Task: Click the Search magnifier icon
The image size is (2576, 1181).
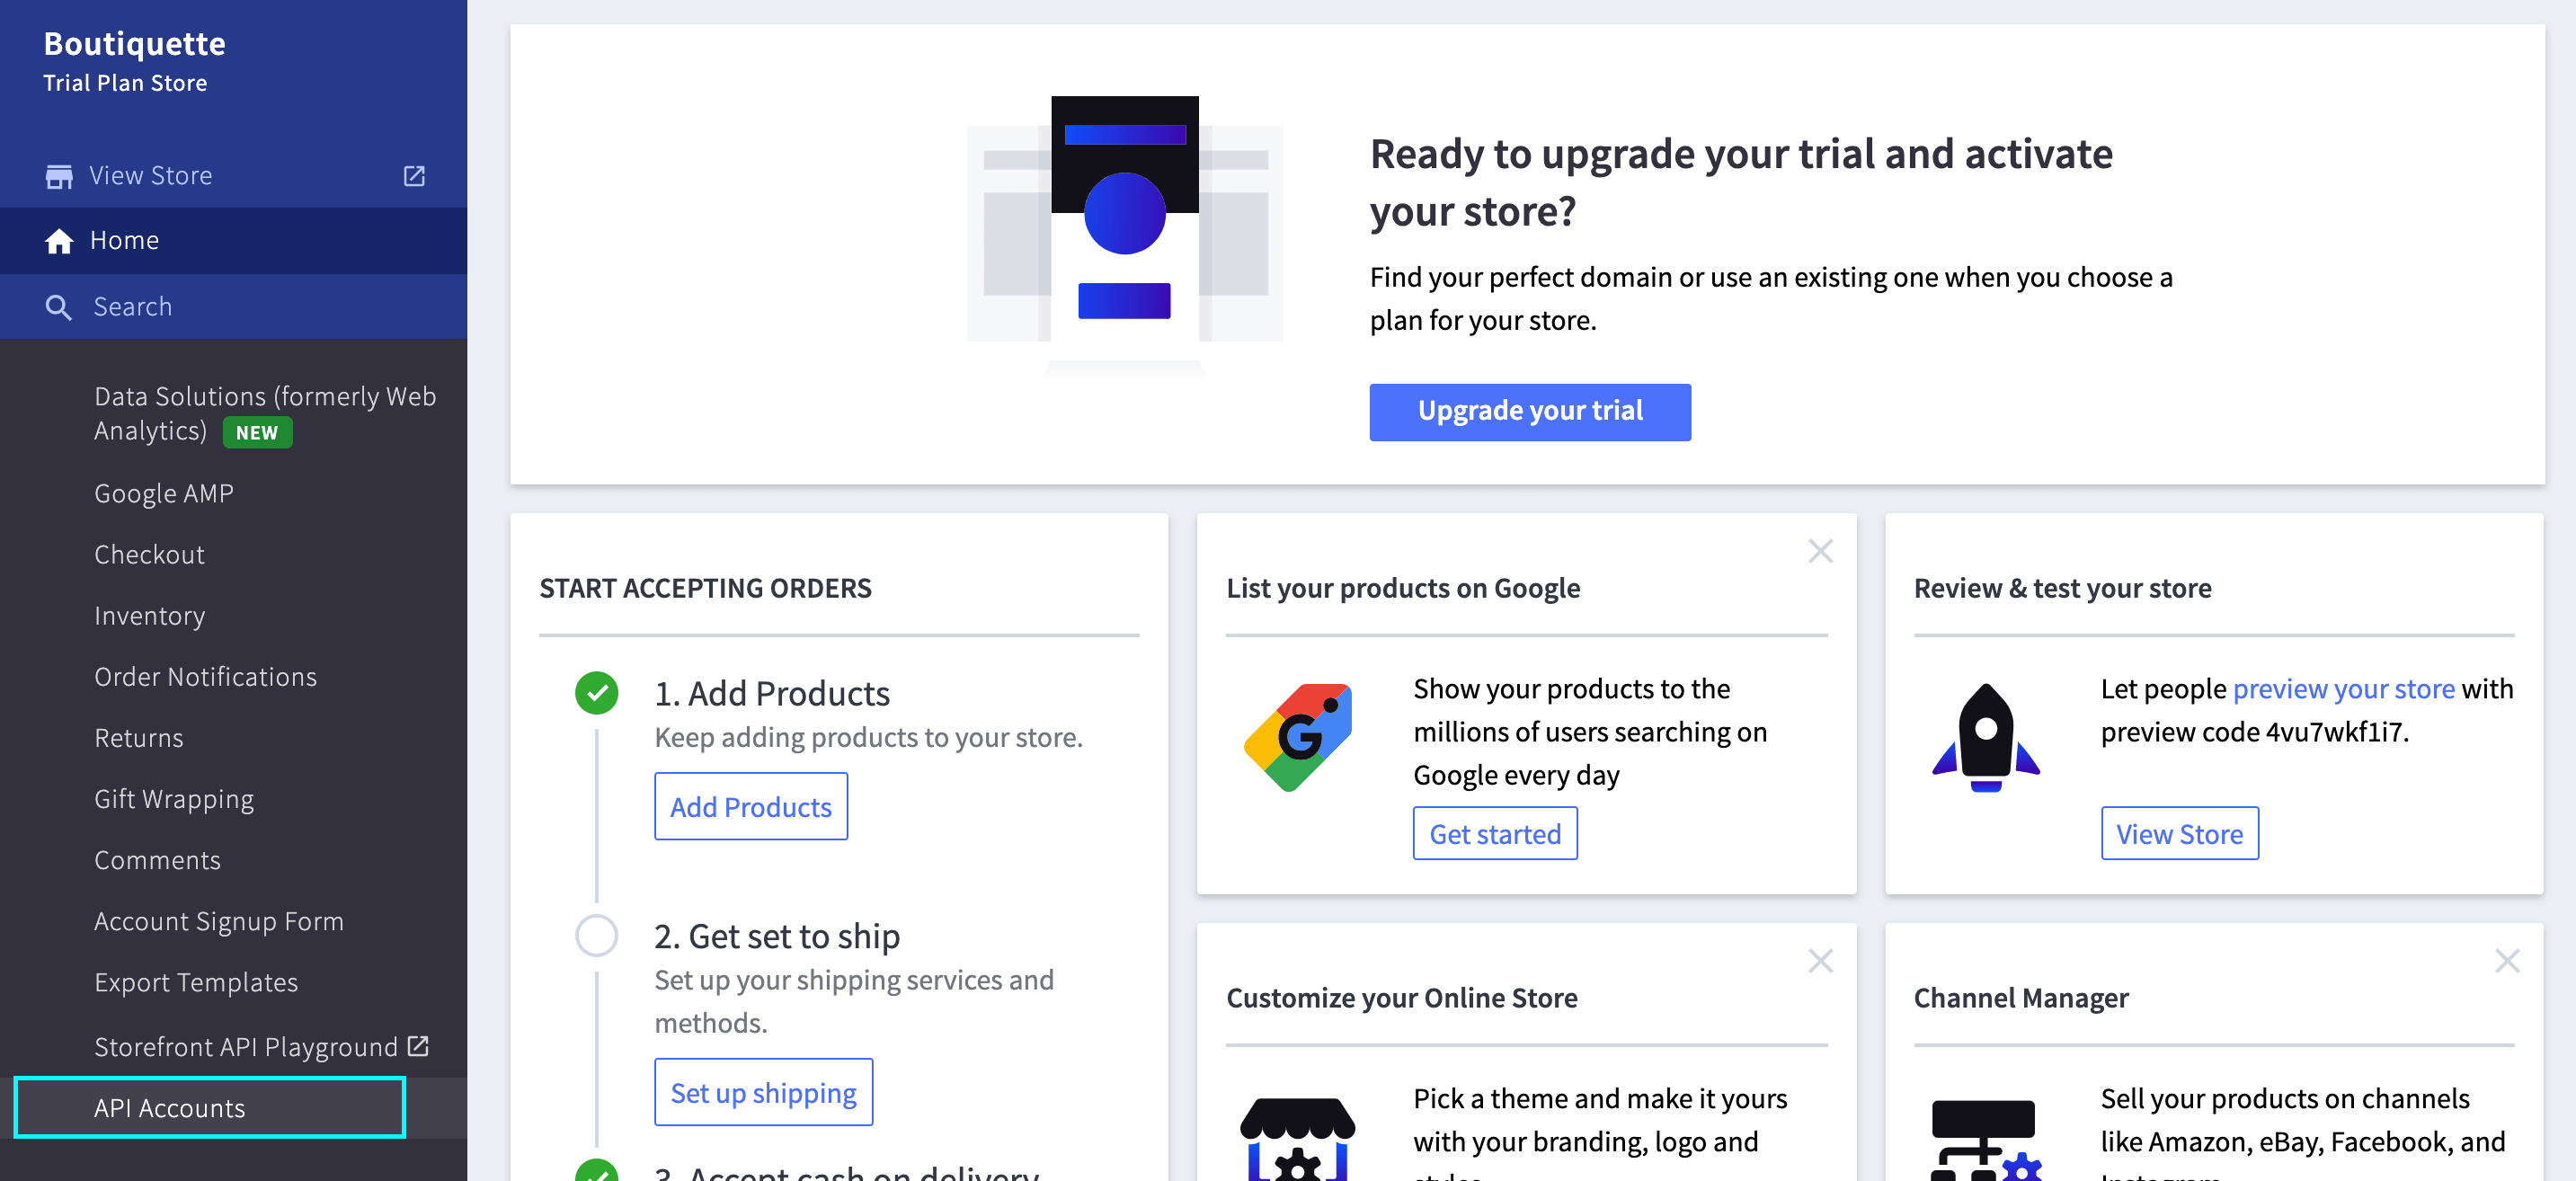Action: coord(59,307)
